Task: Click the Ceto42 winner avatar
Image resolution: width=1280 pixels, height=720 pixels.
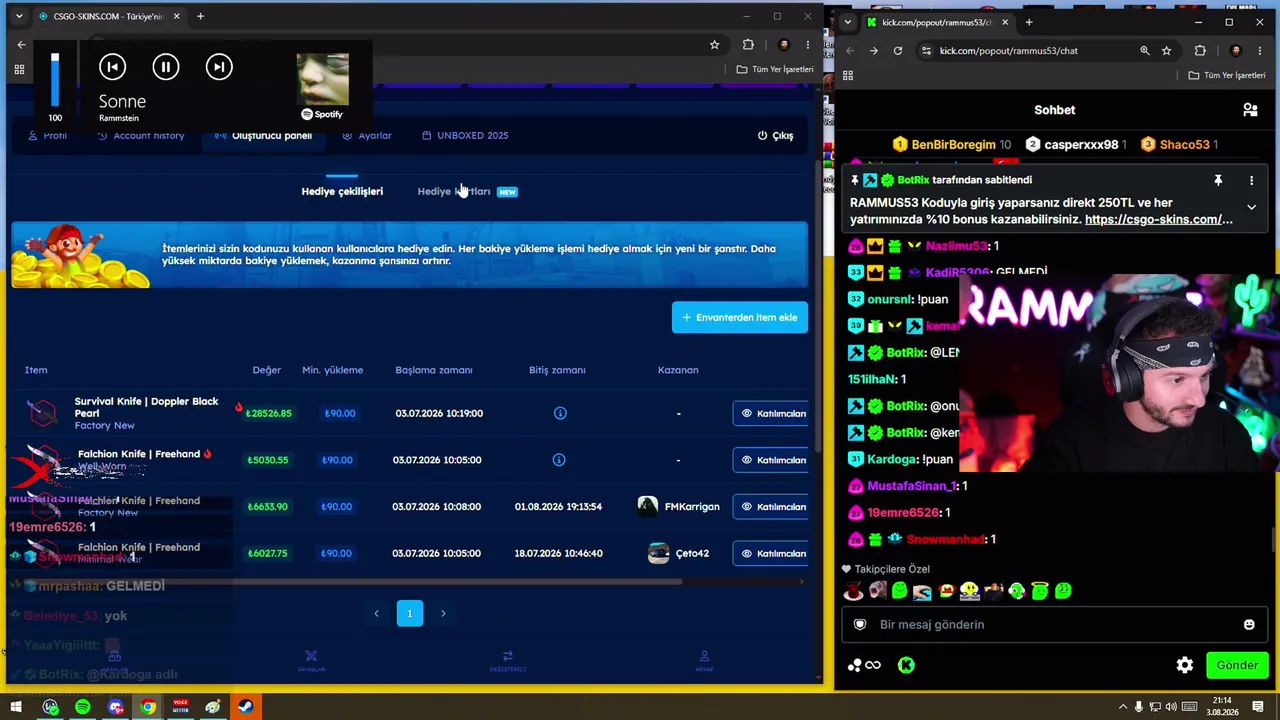Action: (658, 553)
